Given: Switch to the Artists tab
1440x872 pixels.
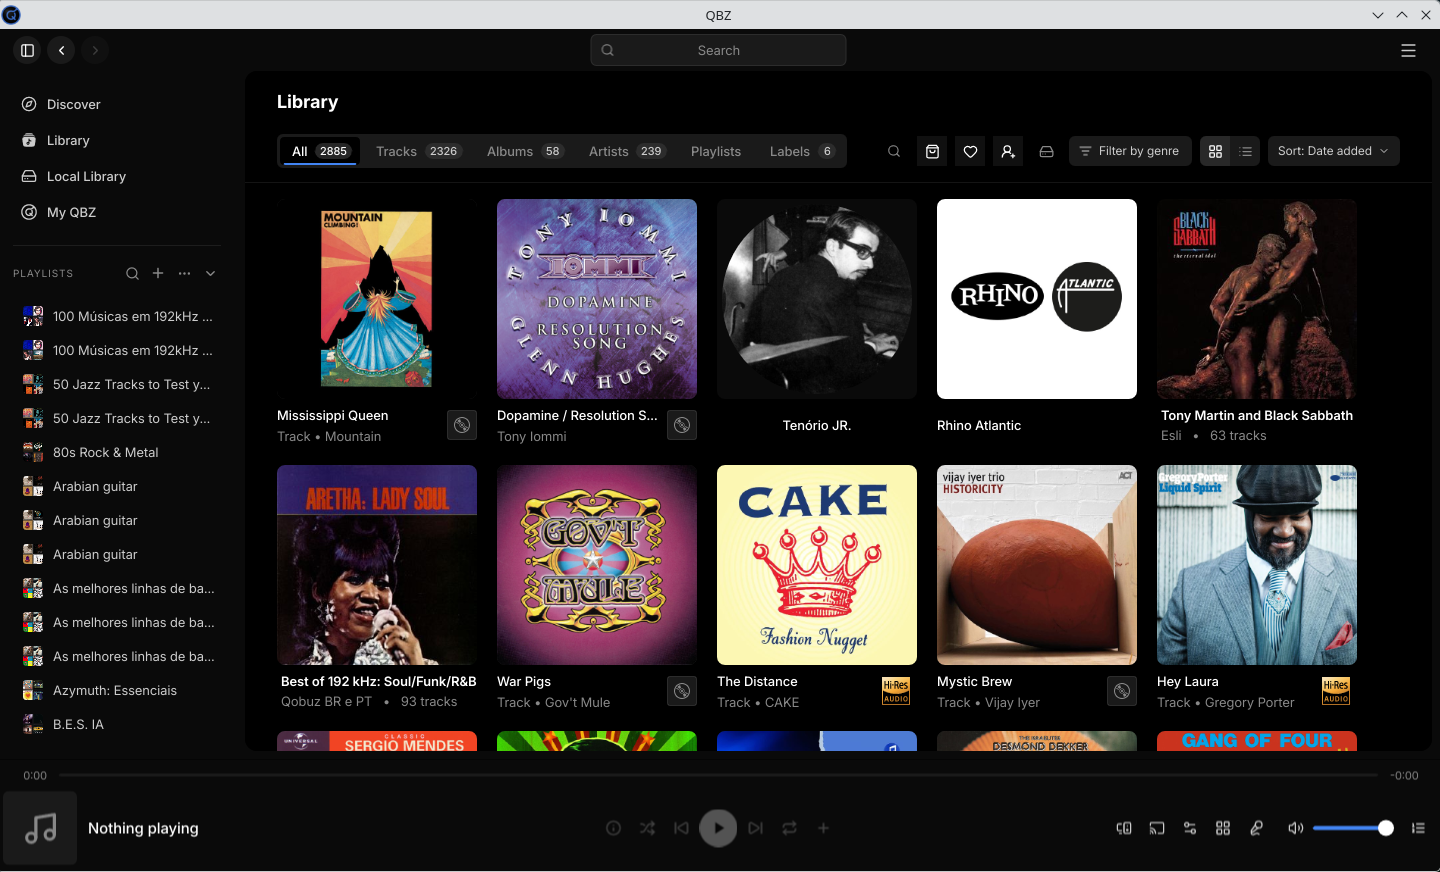Looking at the screenshot, I should (627, 151).
